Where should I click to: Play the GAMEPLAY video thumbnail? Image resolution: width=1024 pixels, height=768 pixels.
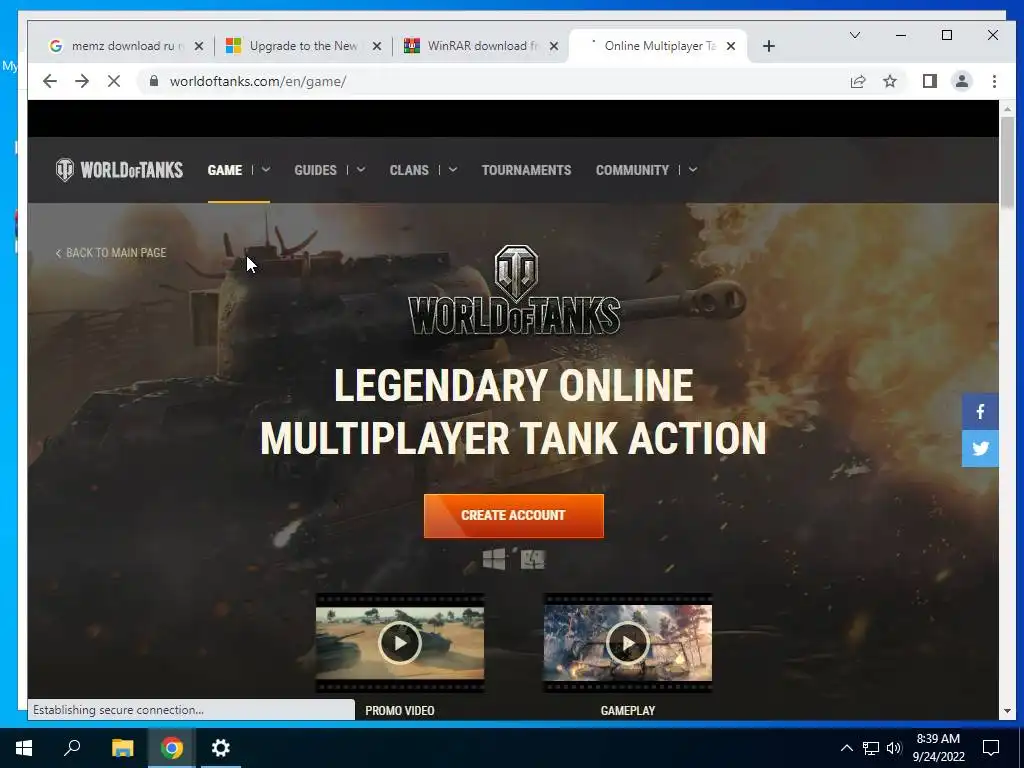[628, 643]
